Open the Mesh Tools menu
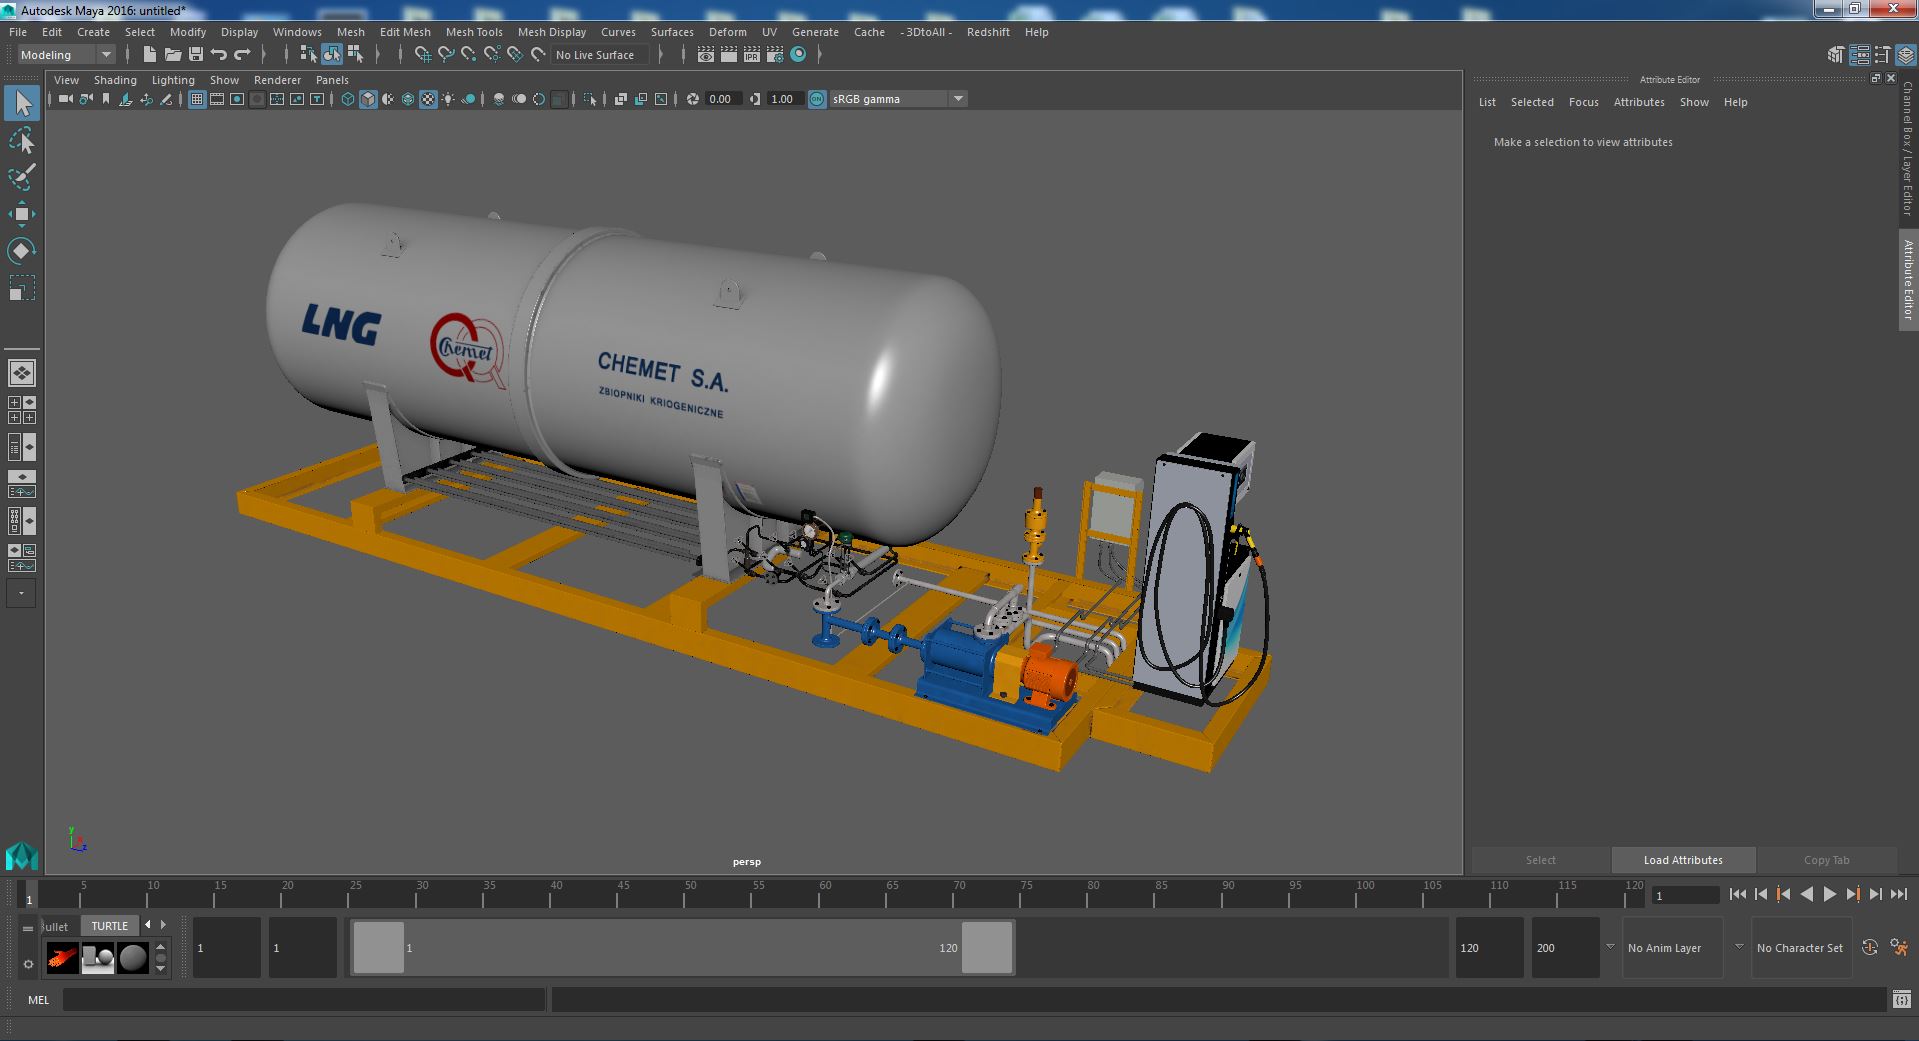1919x1041 pixels. (x=474, y=32)
